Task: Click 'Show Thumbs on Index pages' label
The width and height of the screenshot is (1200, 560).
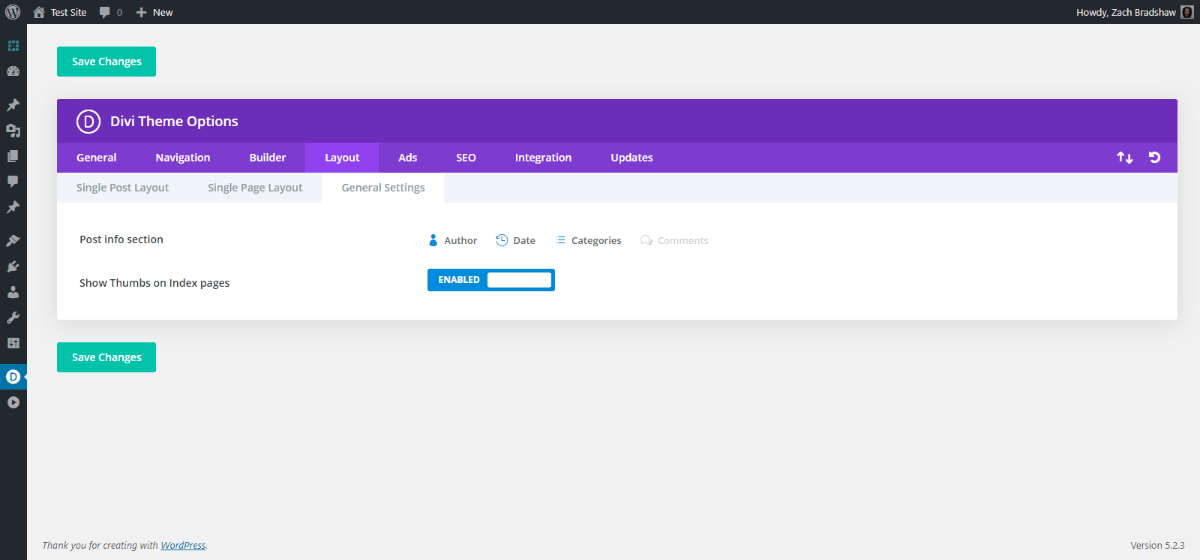Action: click(155, 283)
